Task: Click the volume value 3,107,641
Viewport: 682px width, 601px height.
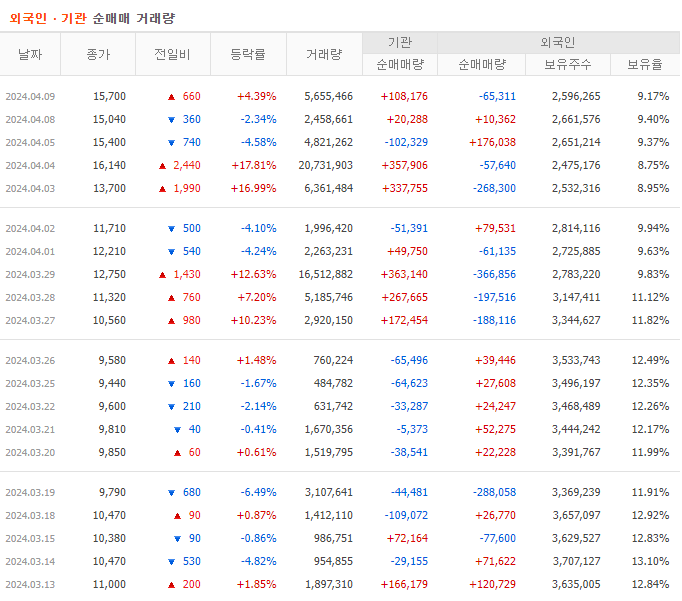Action: tap(329, 492)
